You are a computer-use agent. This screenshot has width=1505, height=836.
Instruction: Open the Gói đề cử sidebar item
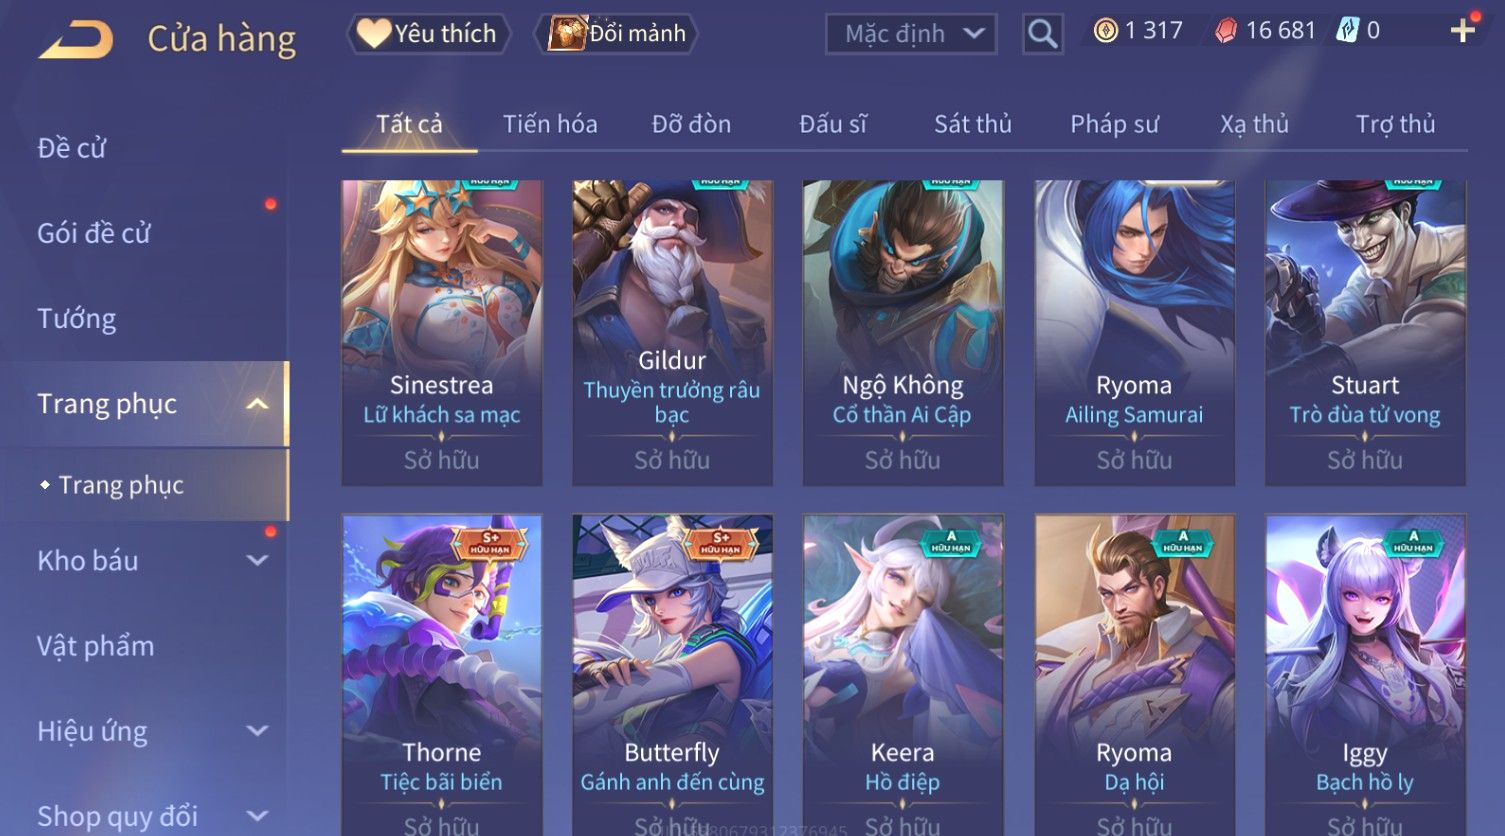[94, 234]
